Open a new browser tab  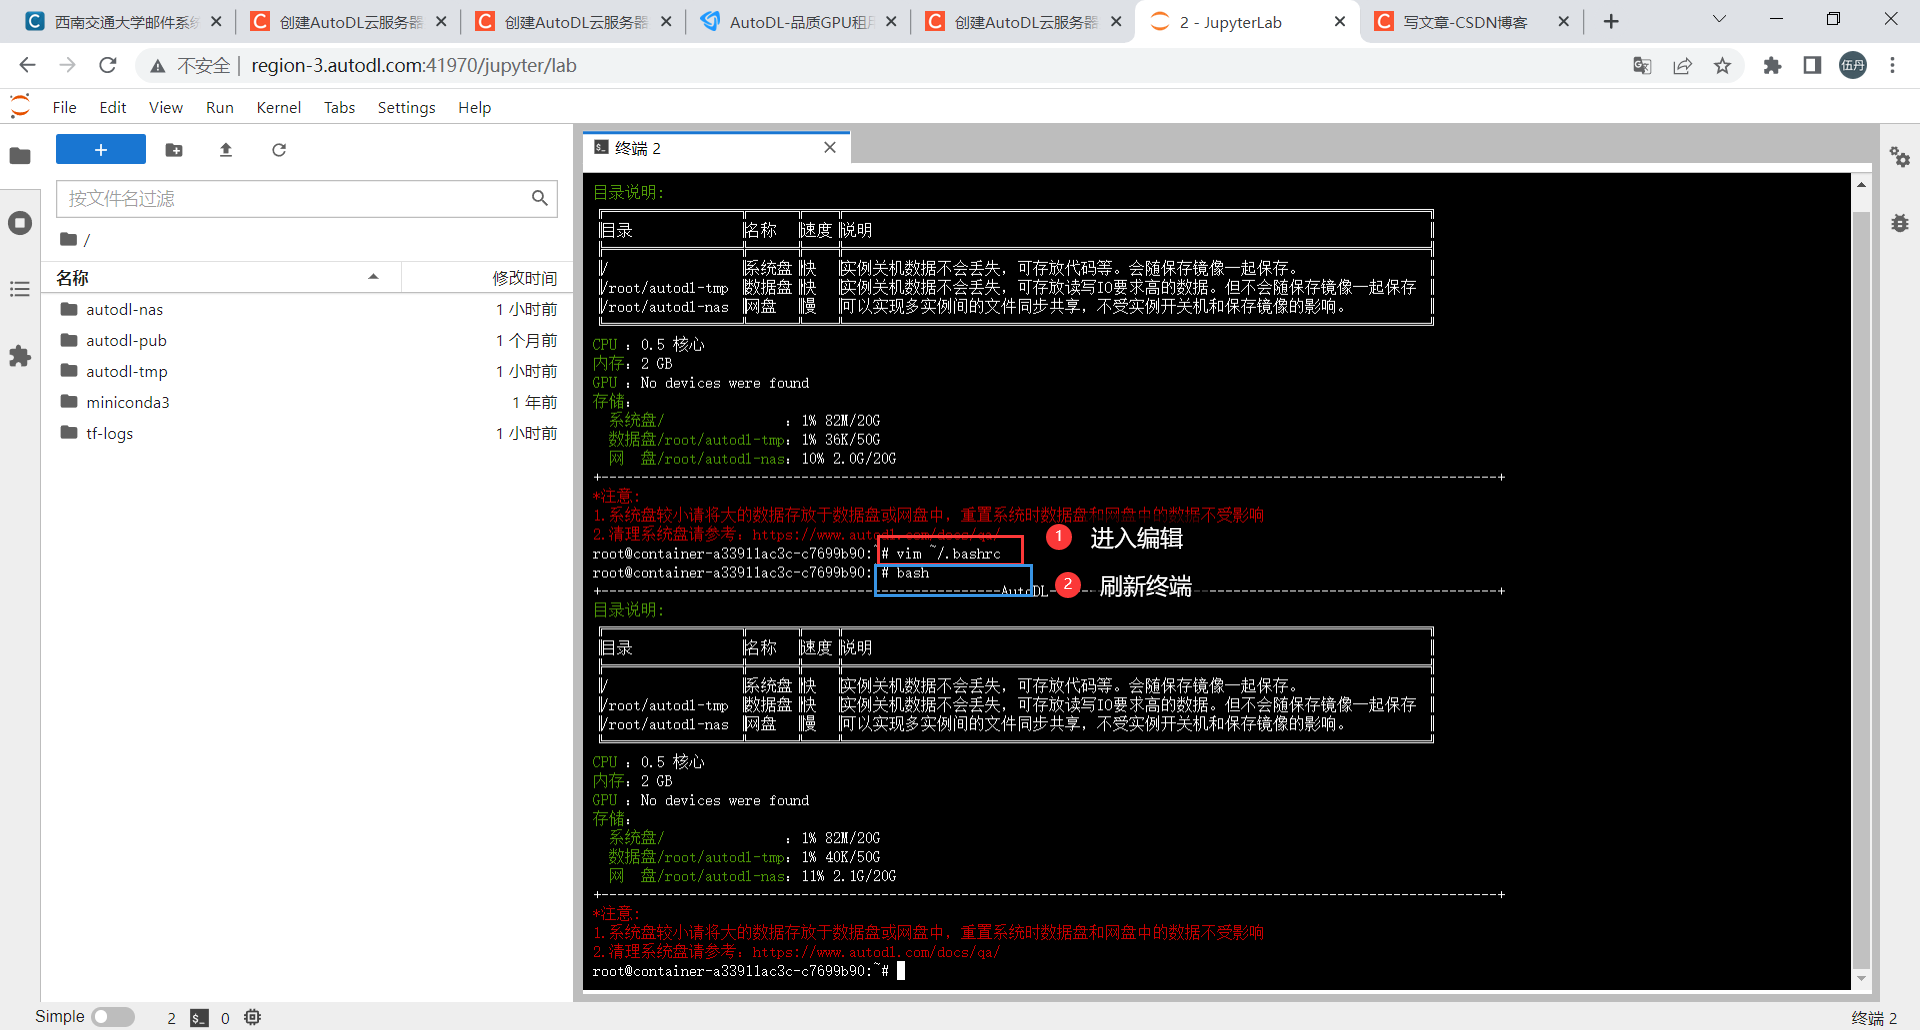click(1611, 22)
